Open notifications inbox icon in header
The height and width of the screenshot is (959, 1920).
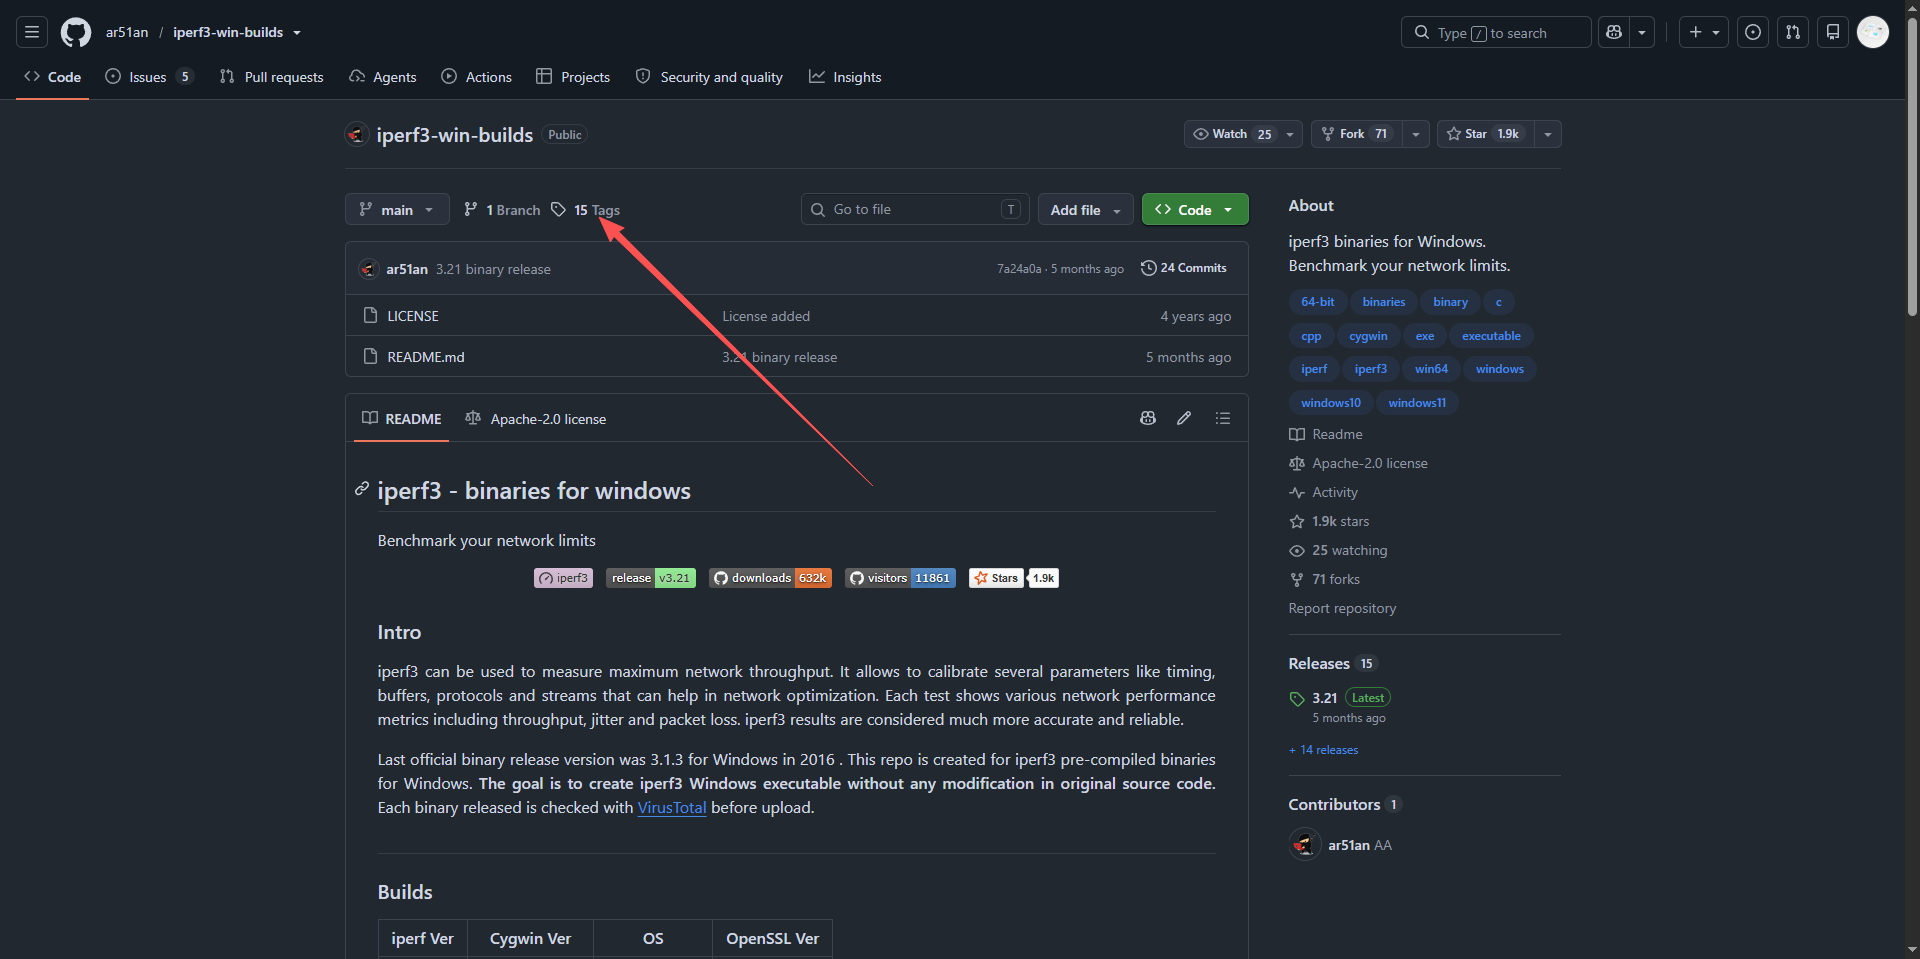point(1833,33)
